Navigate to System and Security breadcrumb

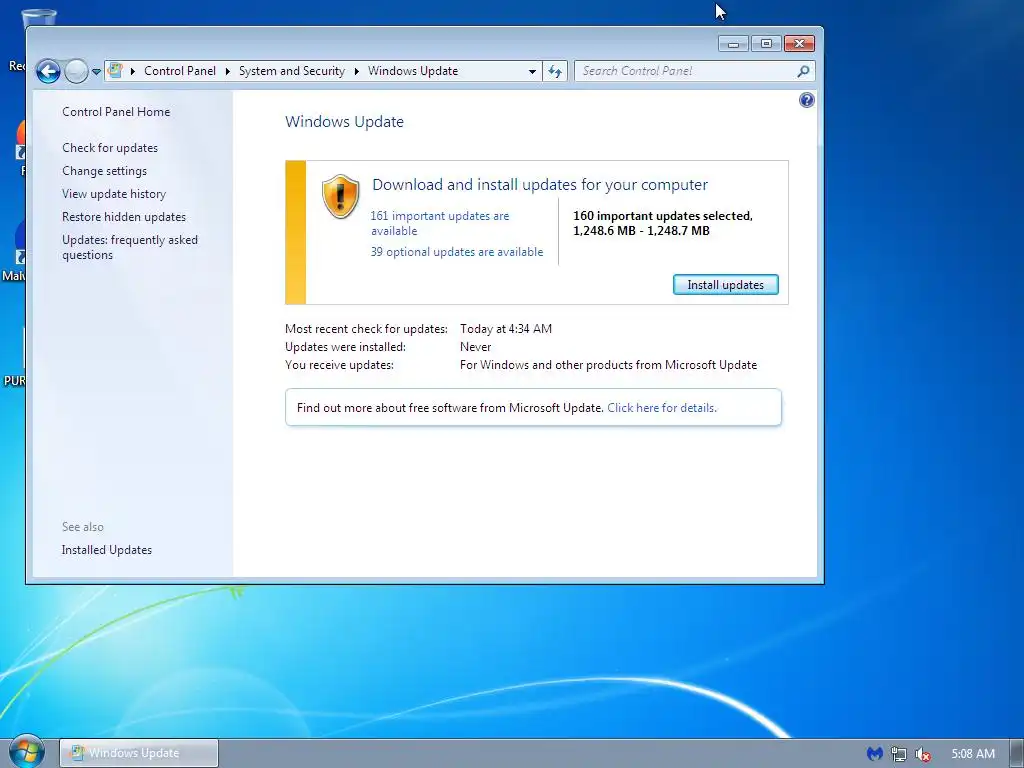tap(291, 71)
